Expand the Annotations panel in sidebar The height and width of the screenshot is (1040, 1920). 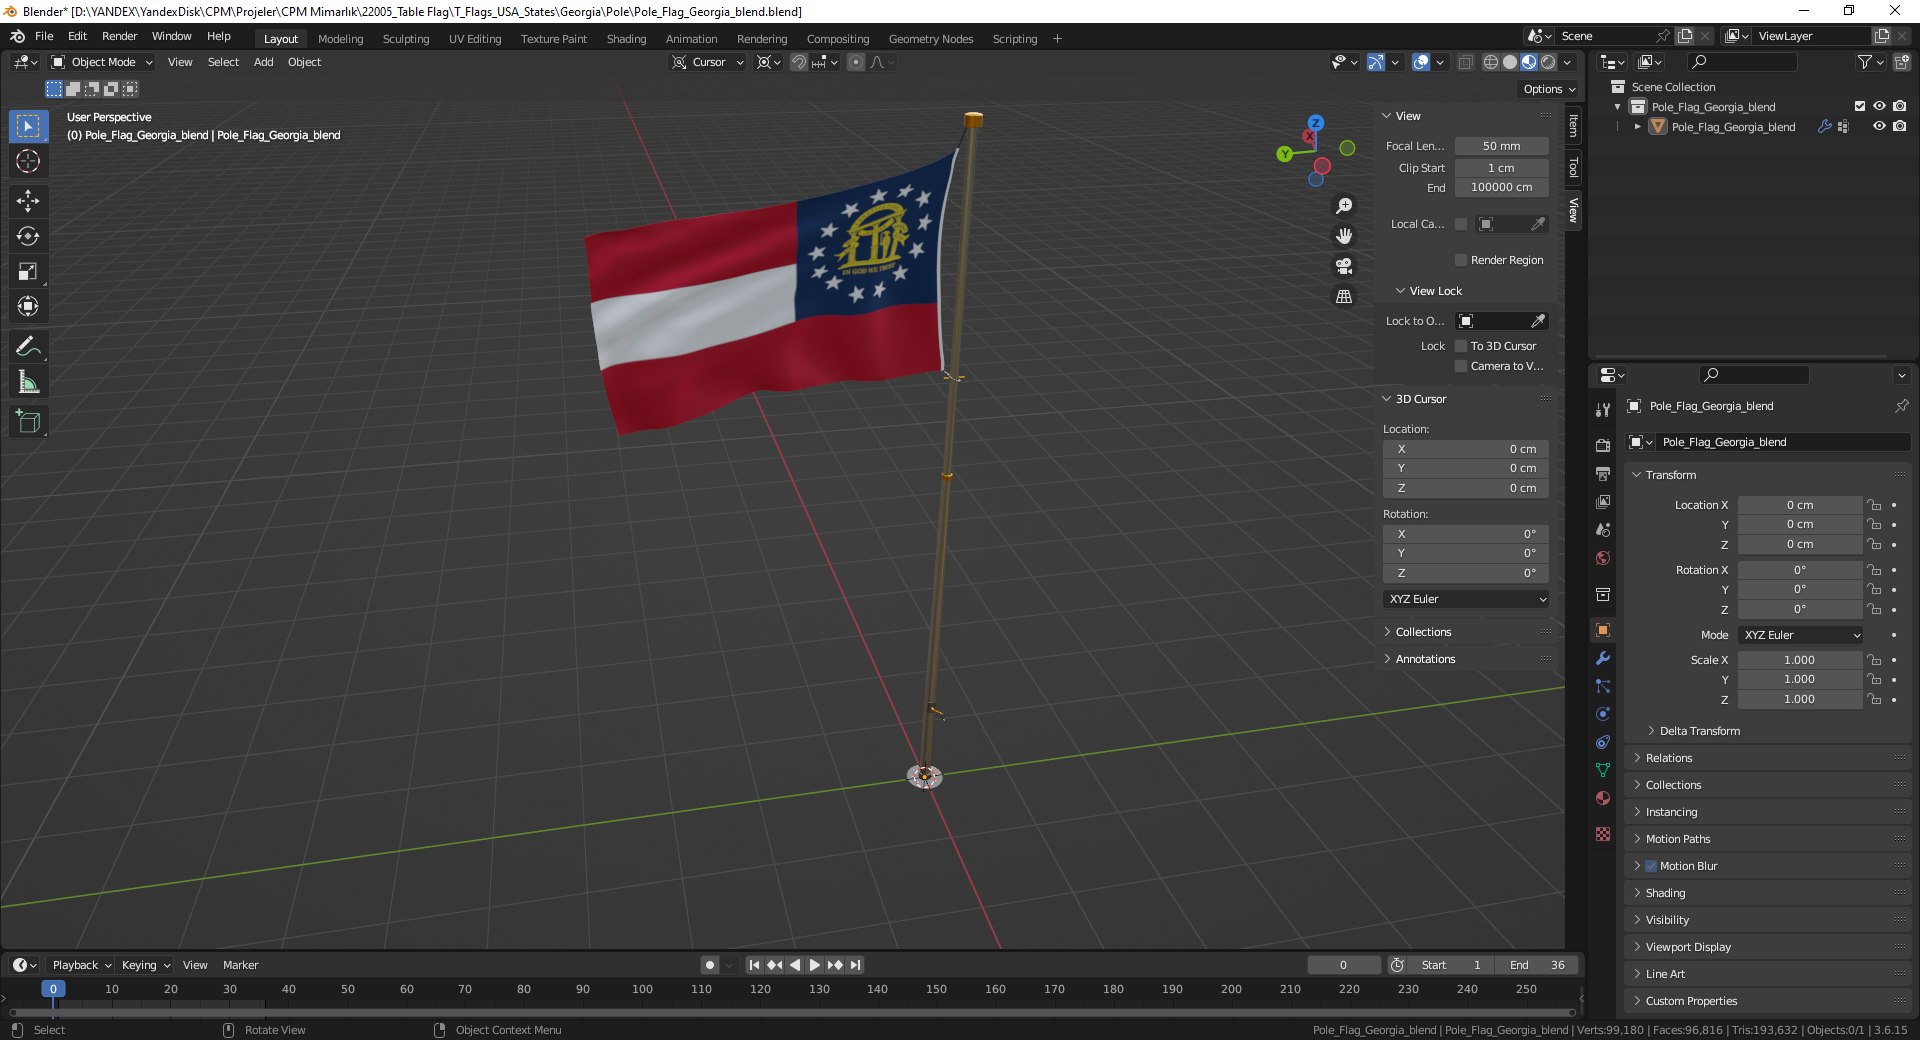(1424, 659)
